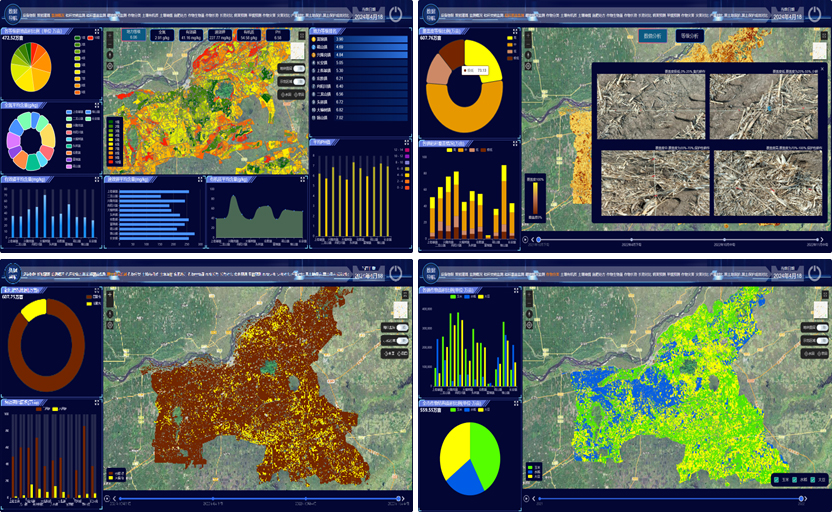
Task: Click locate target icon on soil fertility map
Action: [110, 66]
